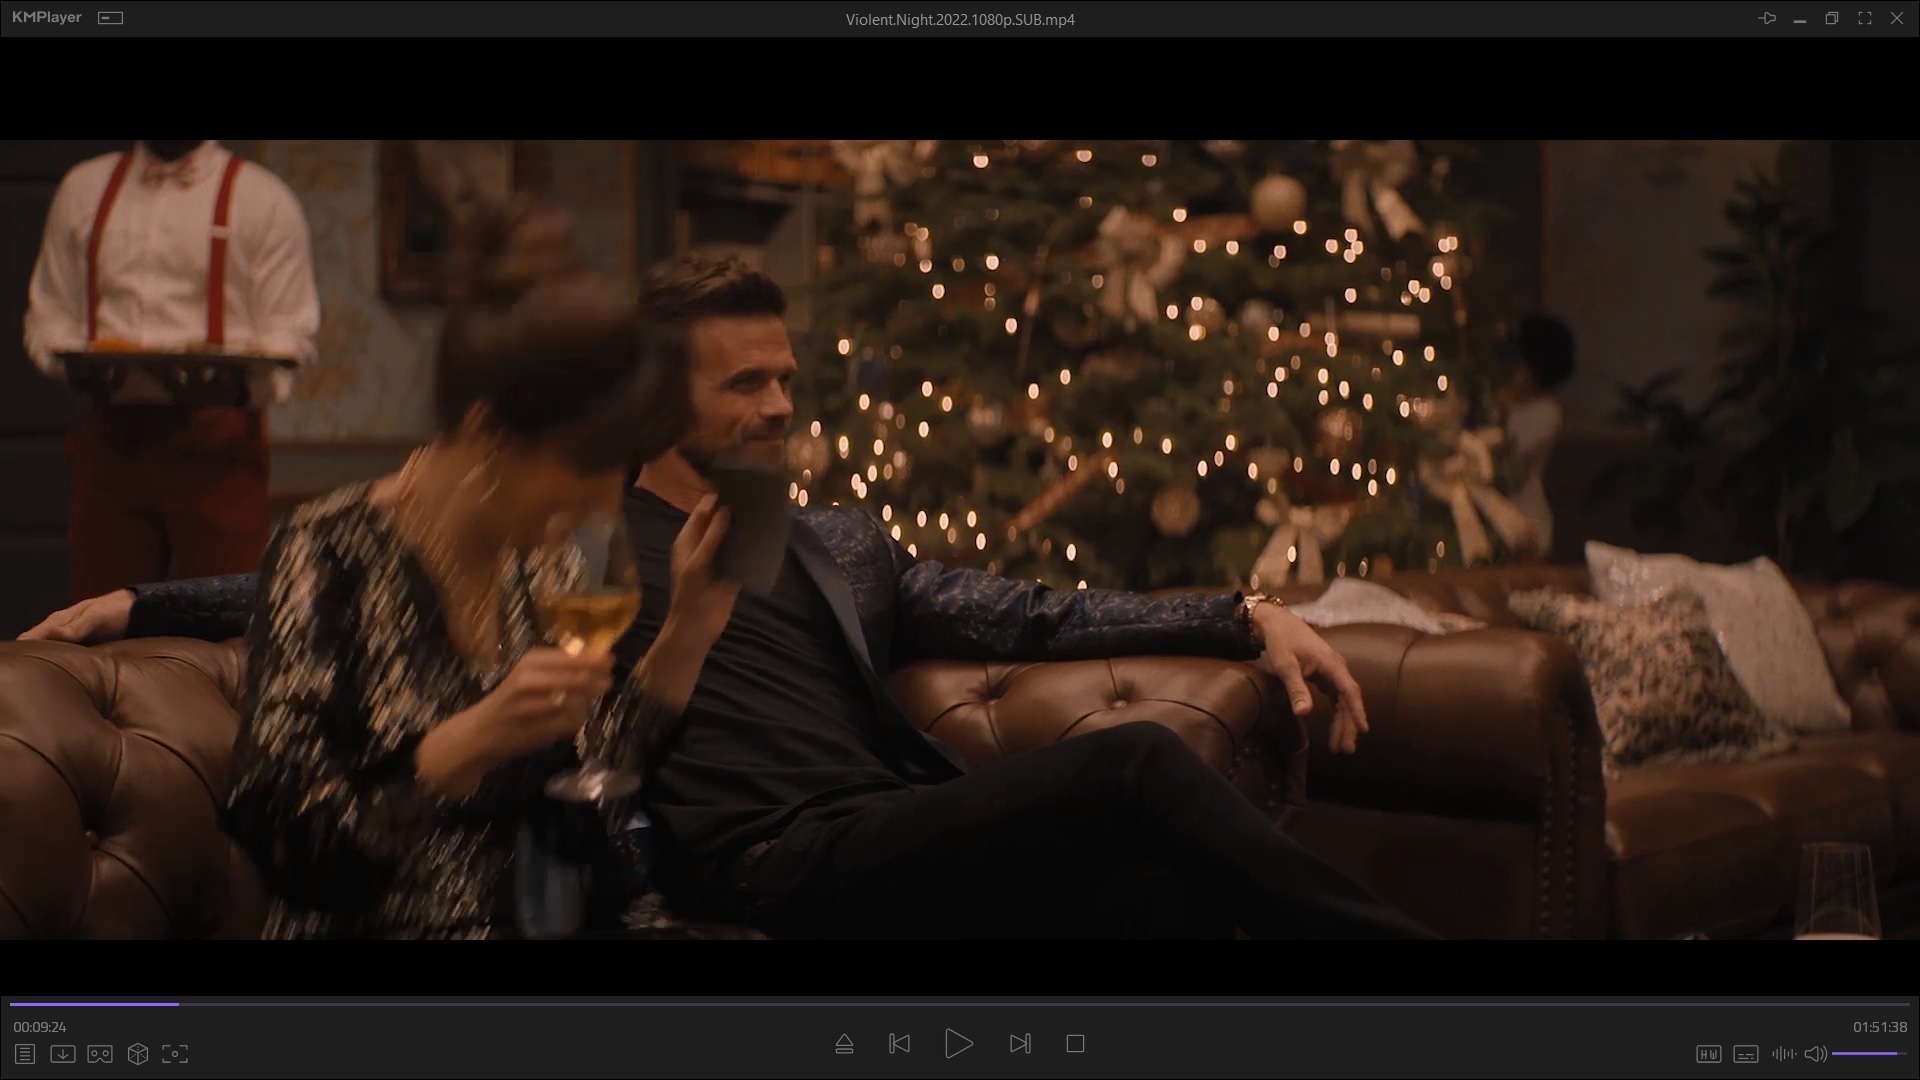
Task: Open the audio equalizer waveform icon
Action: [x=1783, y=1054]
